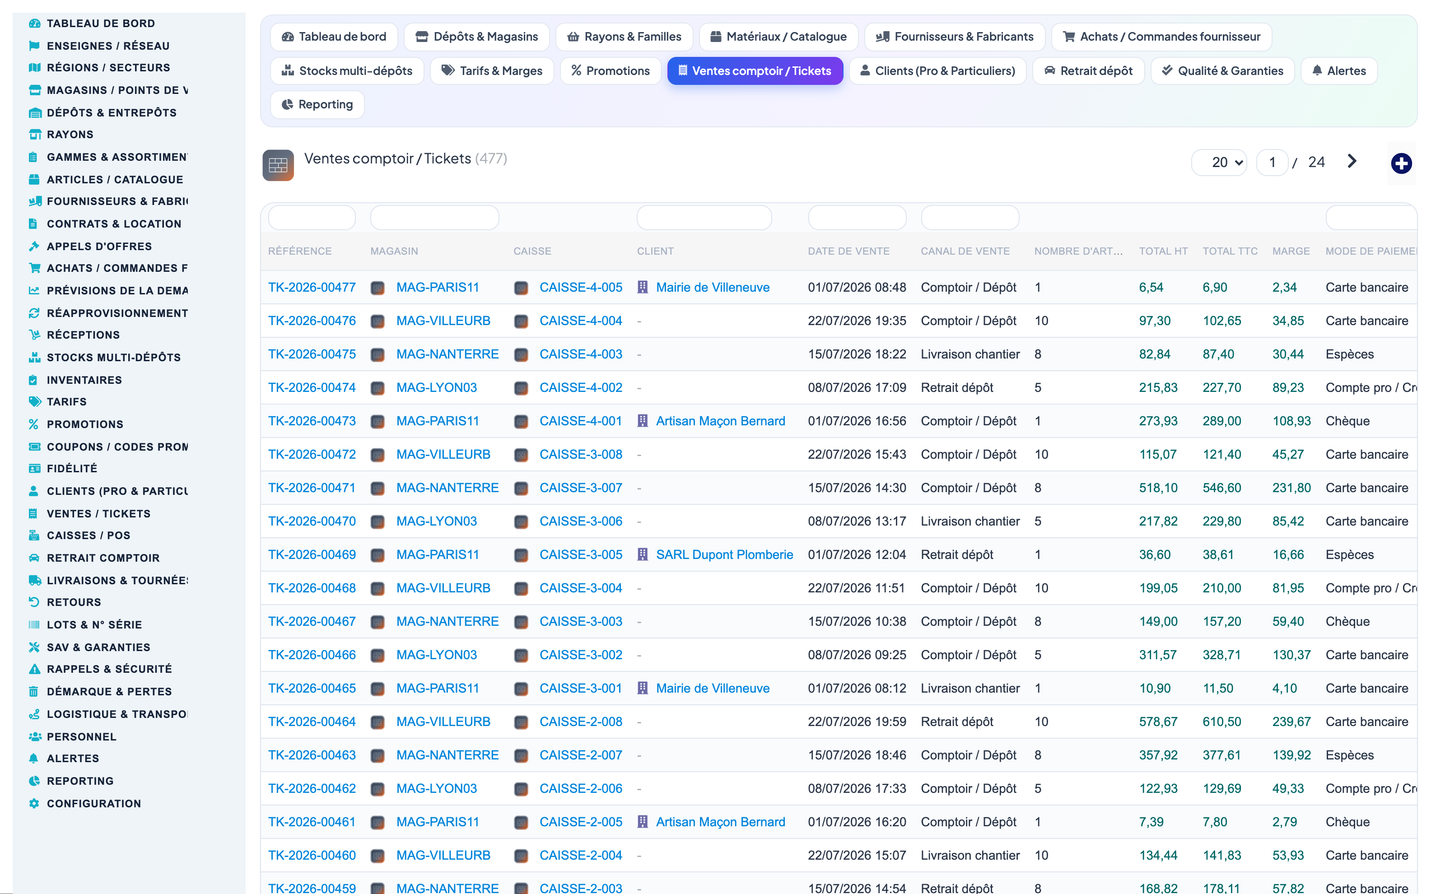Open Ventes / Tickets in the sidebar

pos(98,514)
